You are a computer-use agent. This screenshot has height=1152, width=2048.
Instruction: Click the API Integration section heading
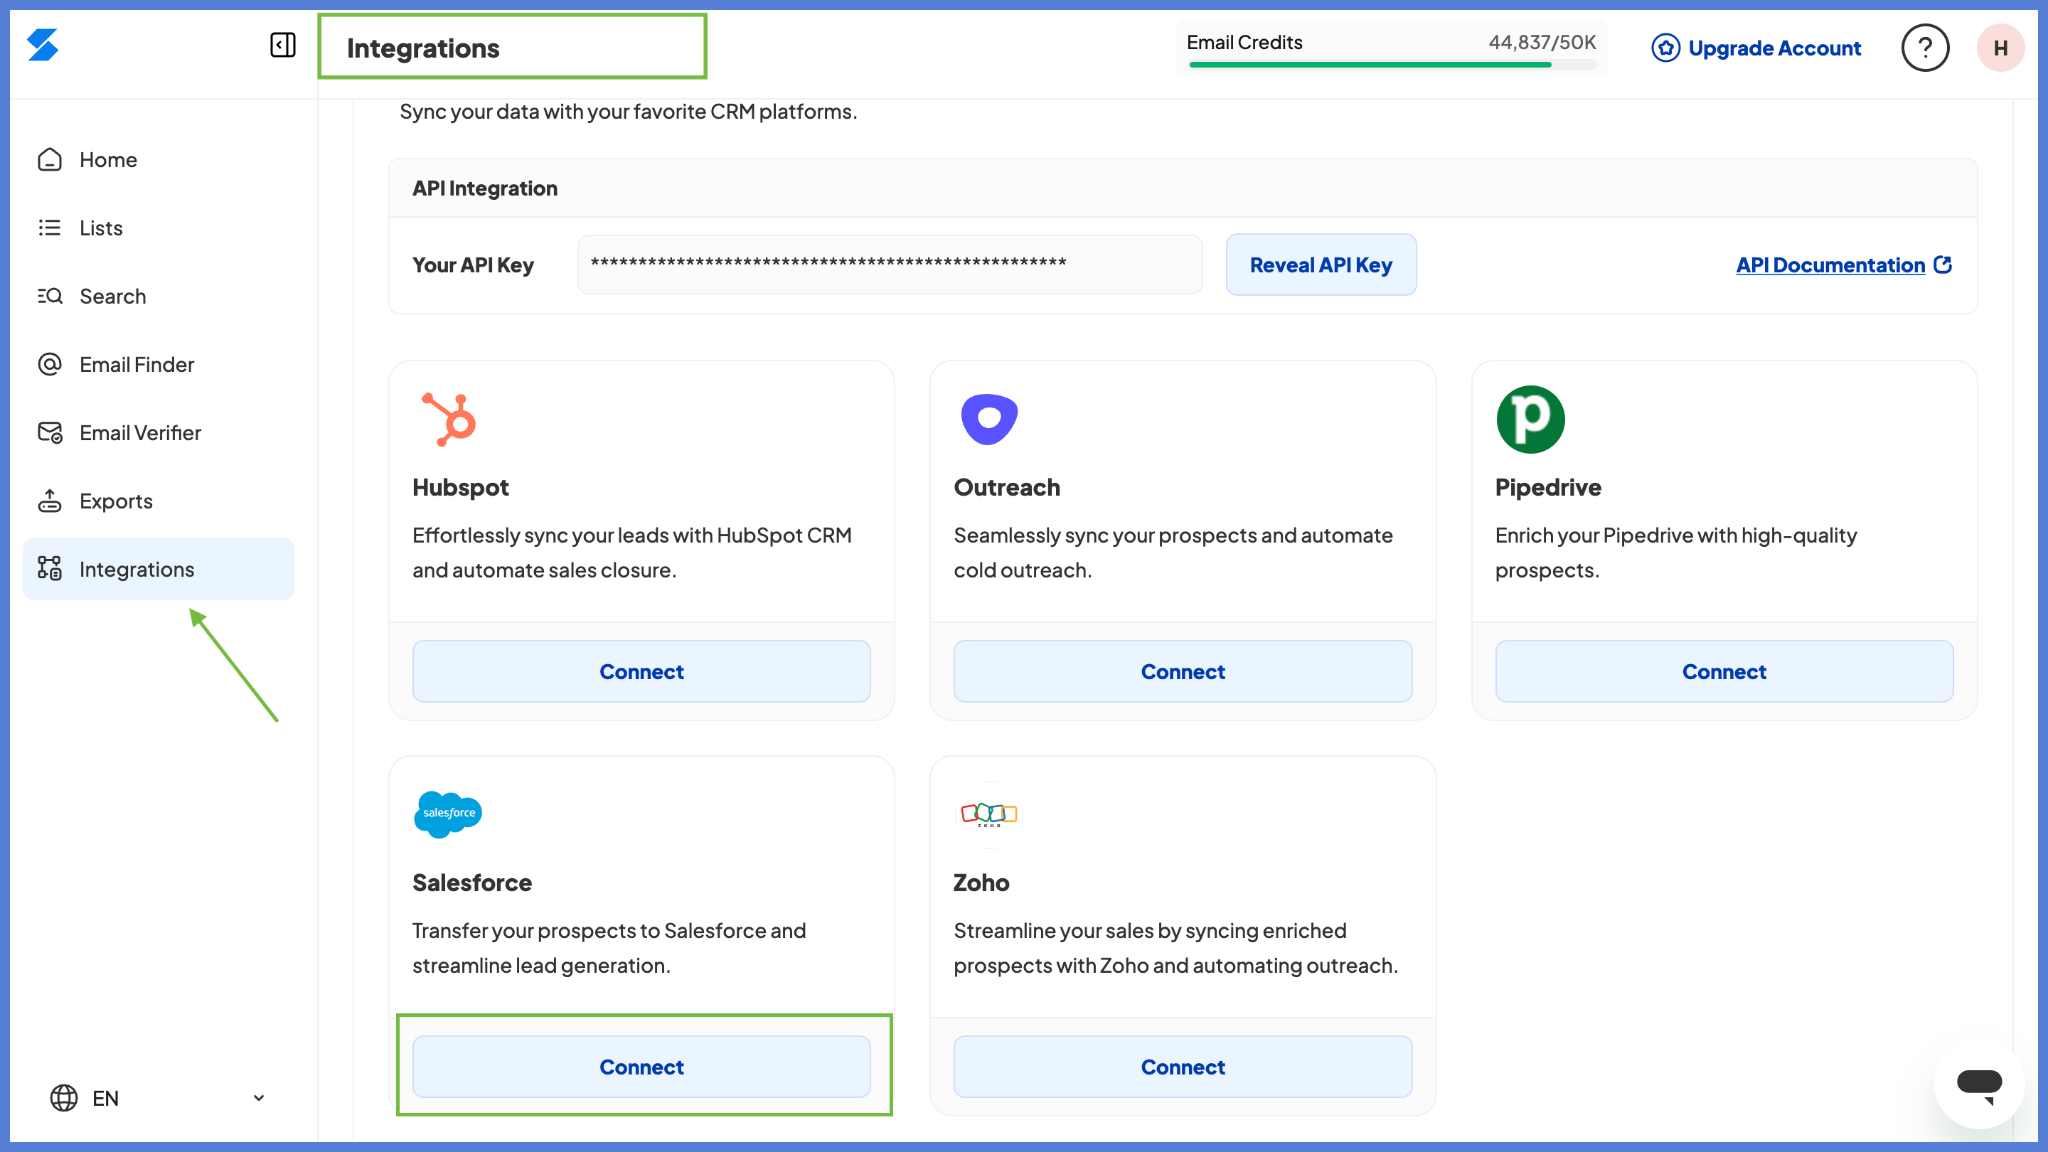pyautogui.click(x=485, y=188)
